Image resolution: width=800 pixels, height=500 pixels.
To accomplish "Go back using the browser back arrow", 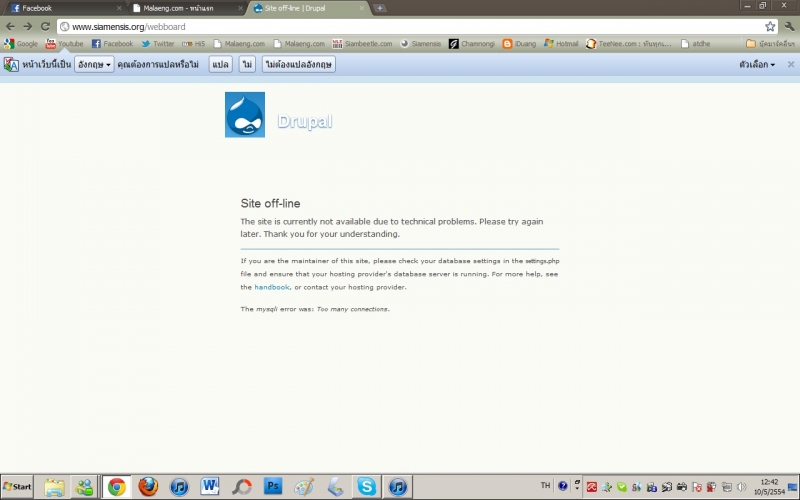I will tap(10, 27).
